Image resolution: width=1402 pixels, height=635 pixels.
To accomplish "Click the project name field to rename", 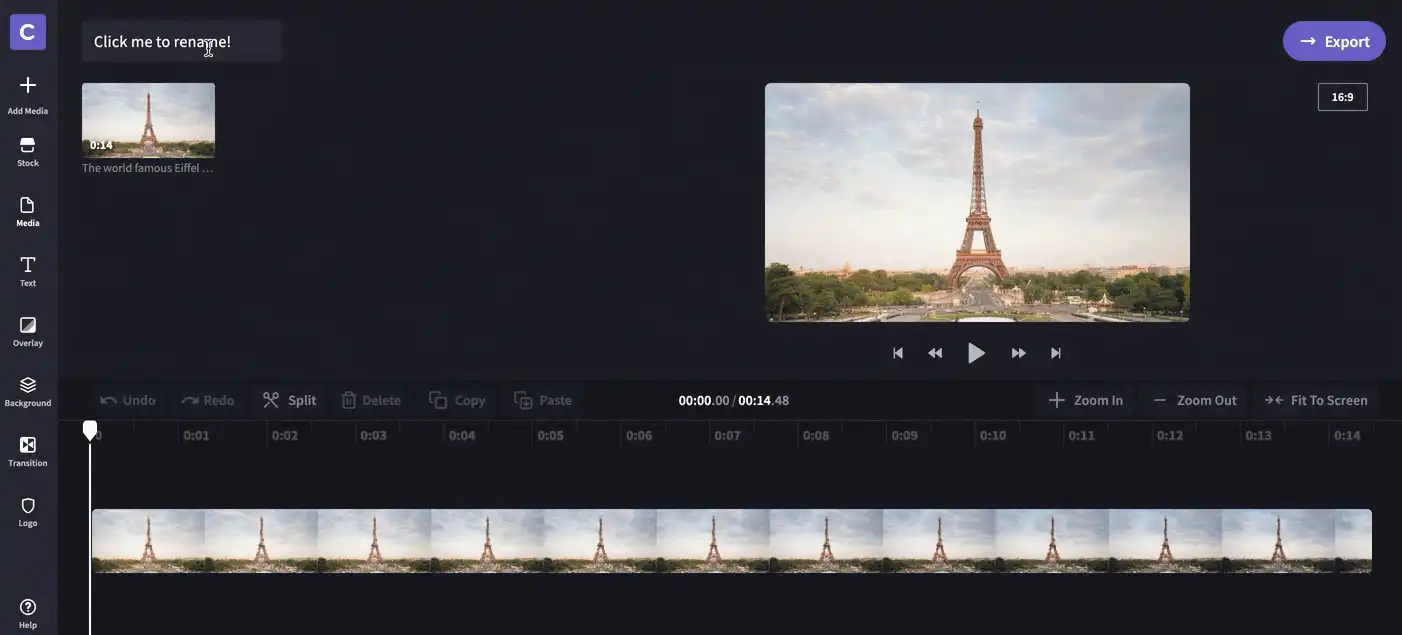I will (x=182, y=41).
